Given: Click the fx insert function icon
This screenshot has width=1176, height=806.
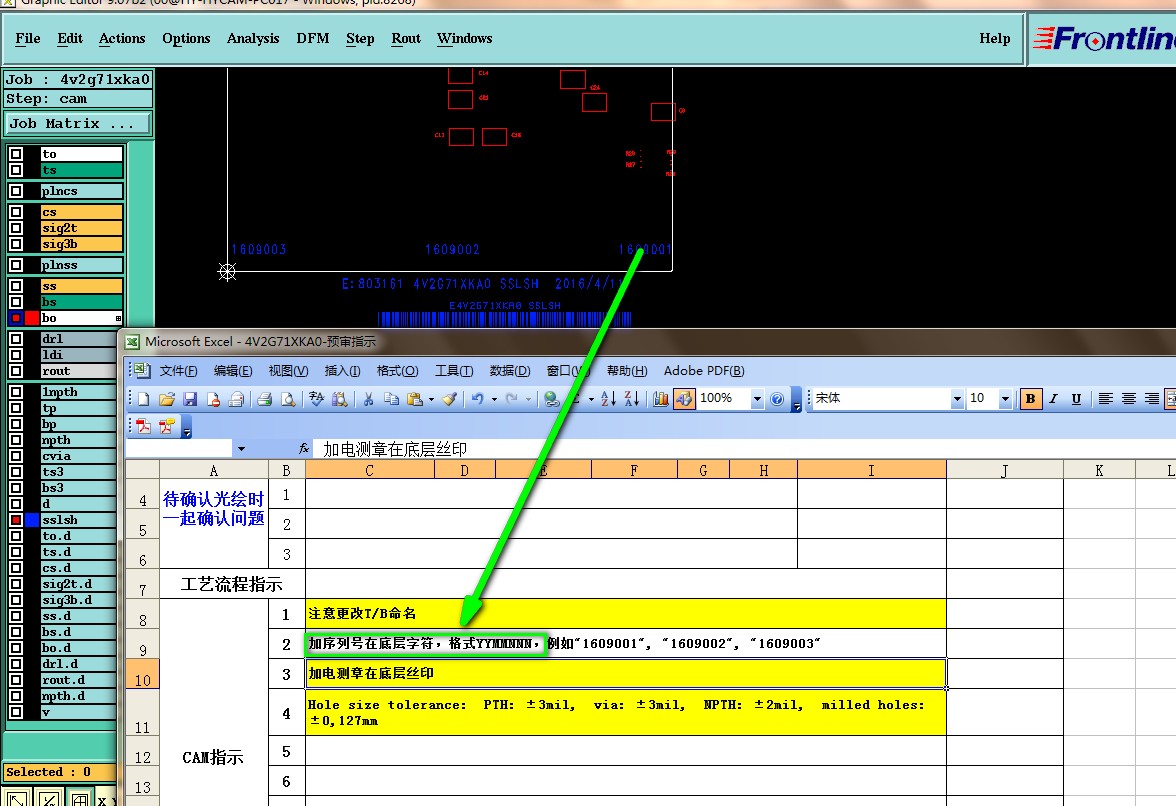Looking at the screenshot, I should coord(304,448).
